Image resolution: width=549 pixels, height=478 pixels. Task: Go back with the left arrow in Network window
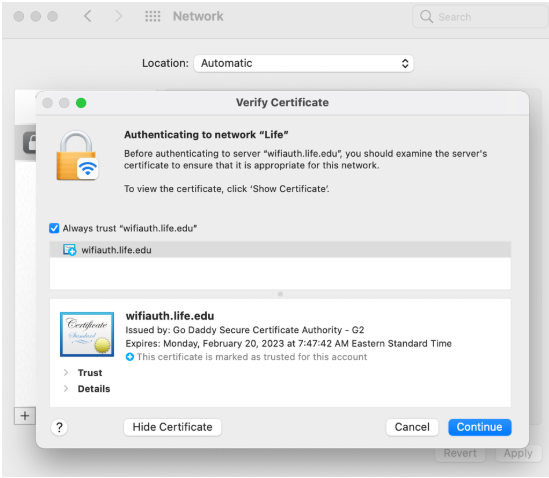(88, 16)
